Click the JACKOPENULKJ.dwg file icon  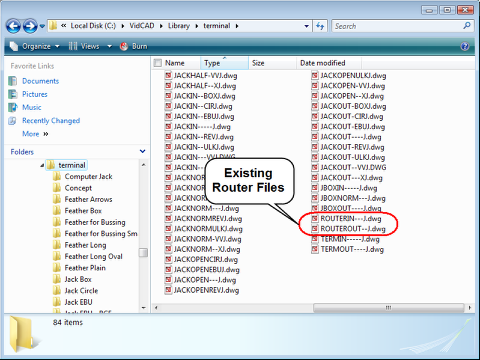coord(315,76)
